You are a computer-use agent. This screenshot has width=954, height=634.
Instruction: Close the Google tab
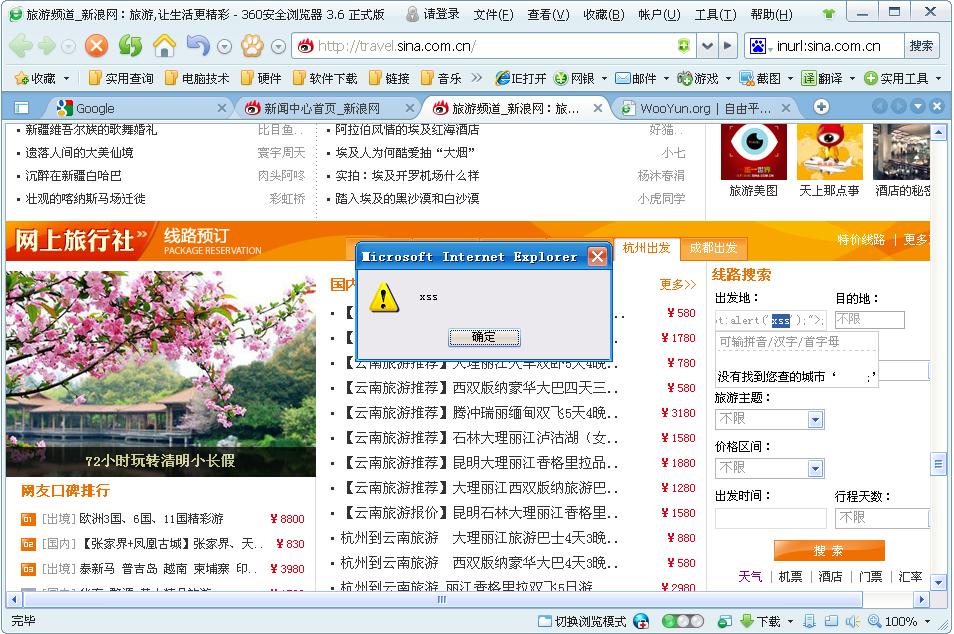pos(221,108)
